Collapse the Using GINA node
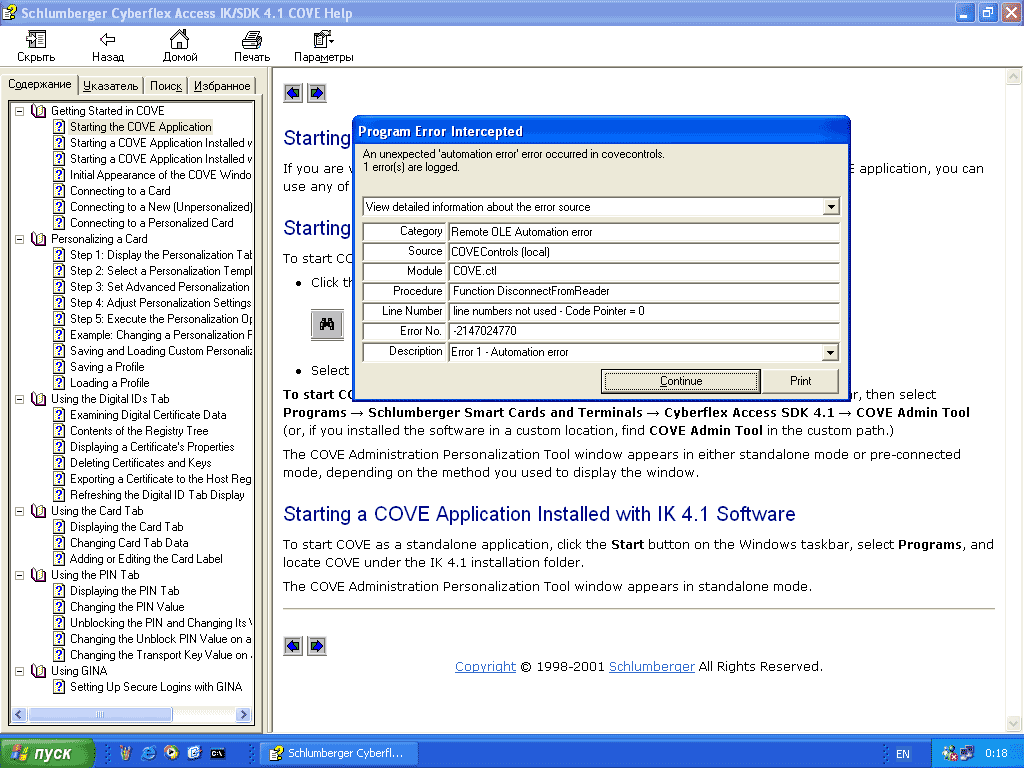This screenshot has height=768, width=1024. (20, 671)
